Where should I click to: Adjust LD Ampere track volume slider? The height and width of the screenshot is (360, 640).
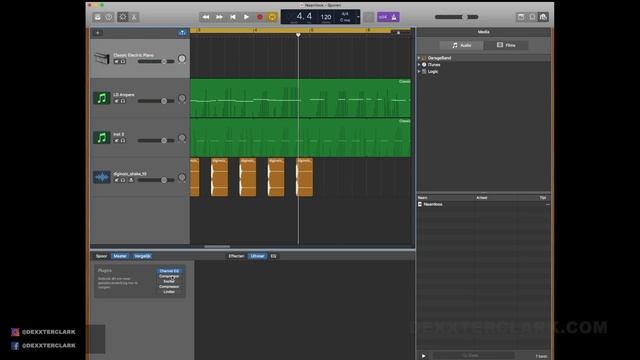point(156,101)
